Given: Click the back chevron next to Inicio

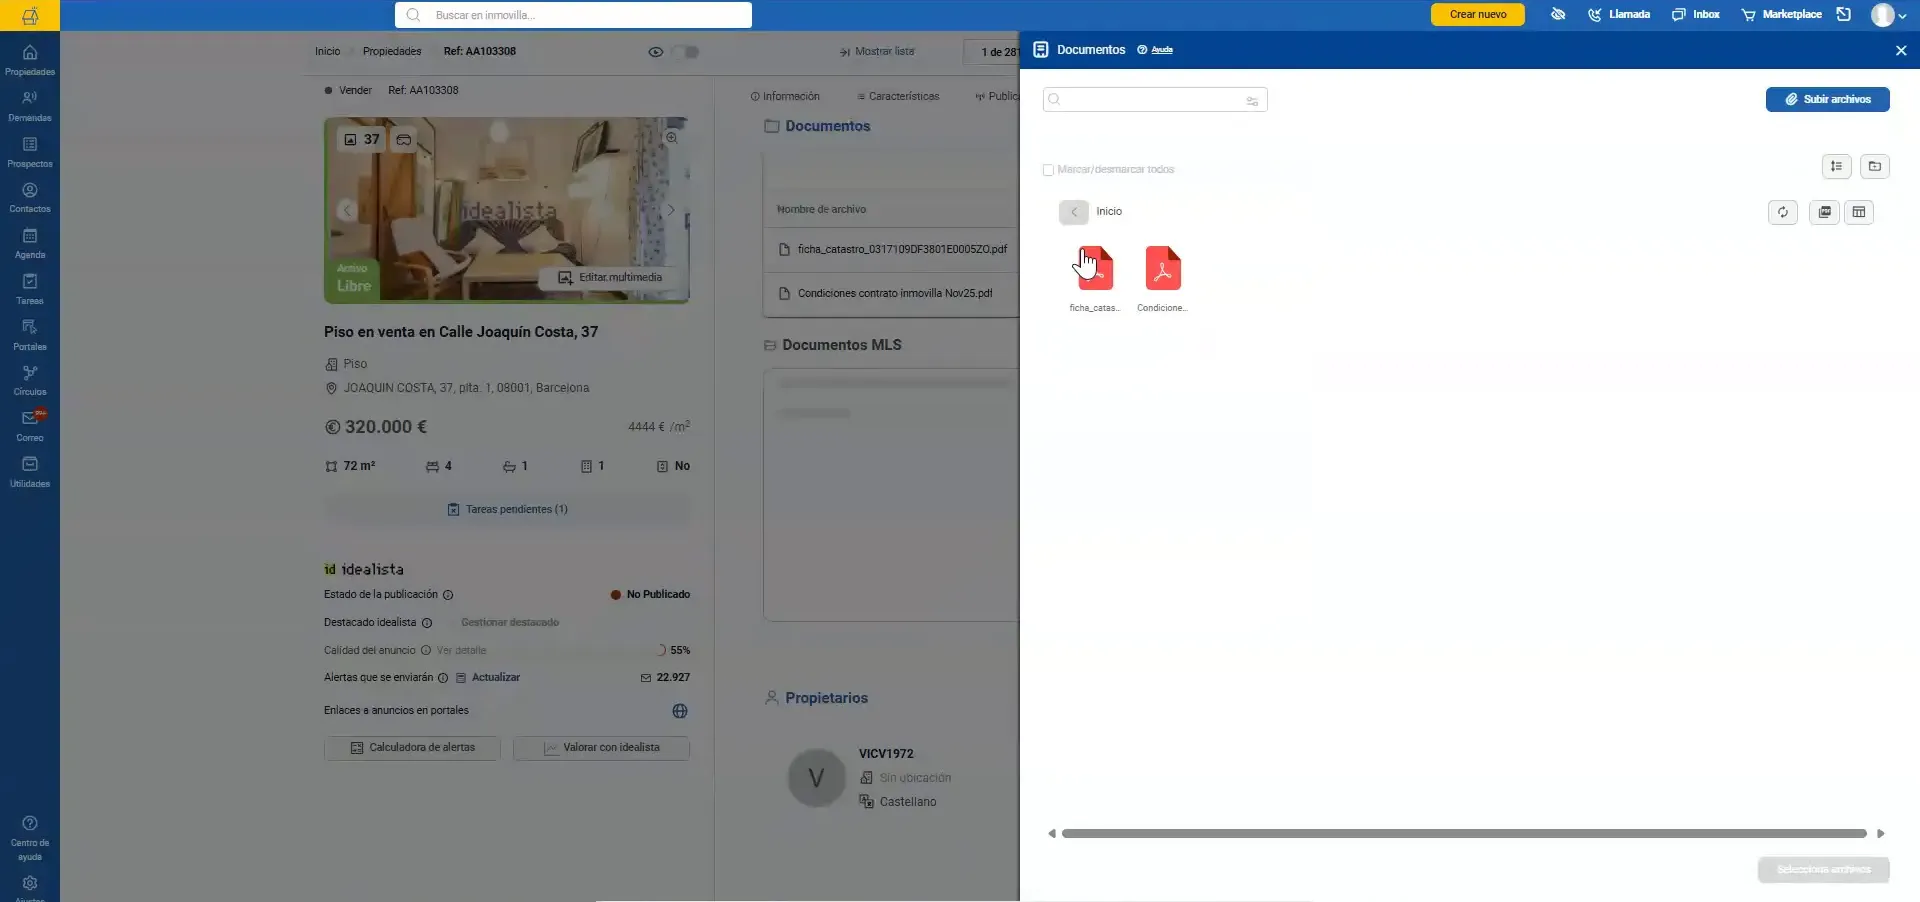Looking at the screenshot, I should click(1074, 212).
